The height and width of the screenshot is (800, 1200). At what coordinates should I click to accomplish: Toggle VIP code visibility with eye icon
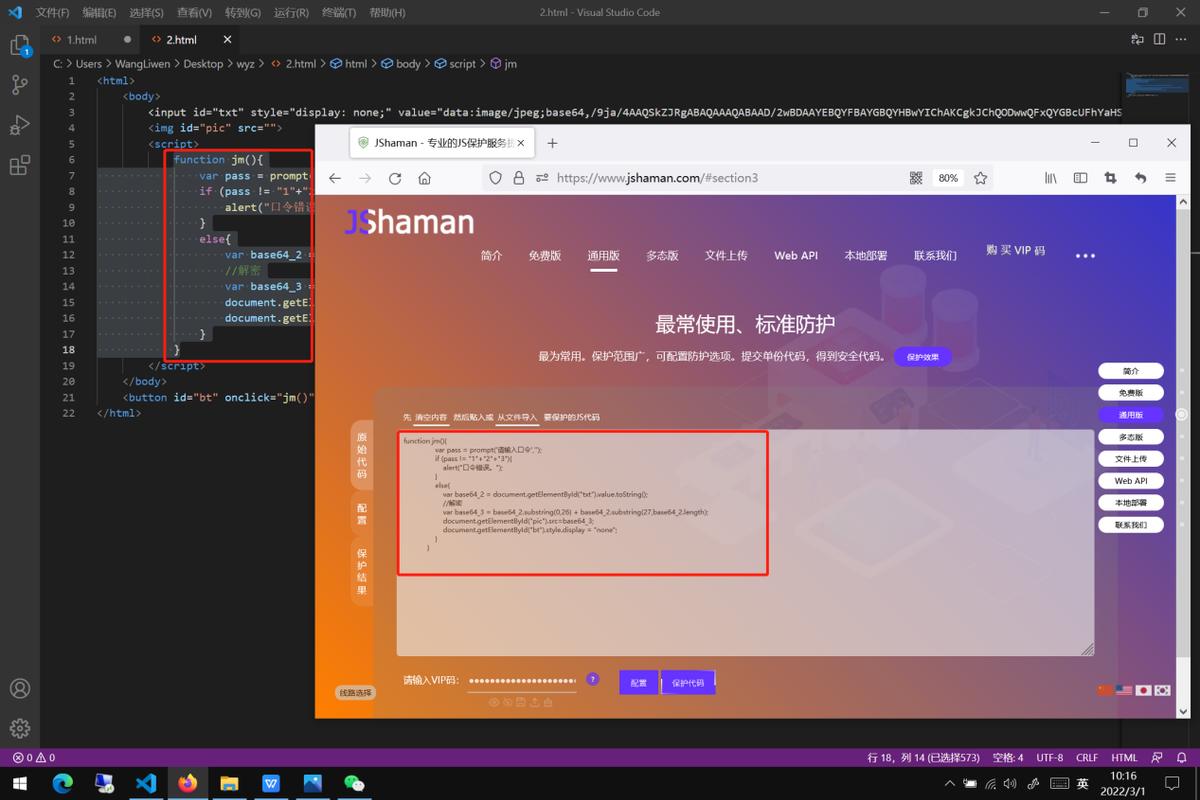(492, 701)
